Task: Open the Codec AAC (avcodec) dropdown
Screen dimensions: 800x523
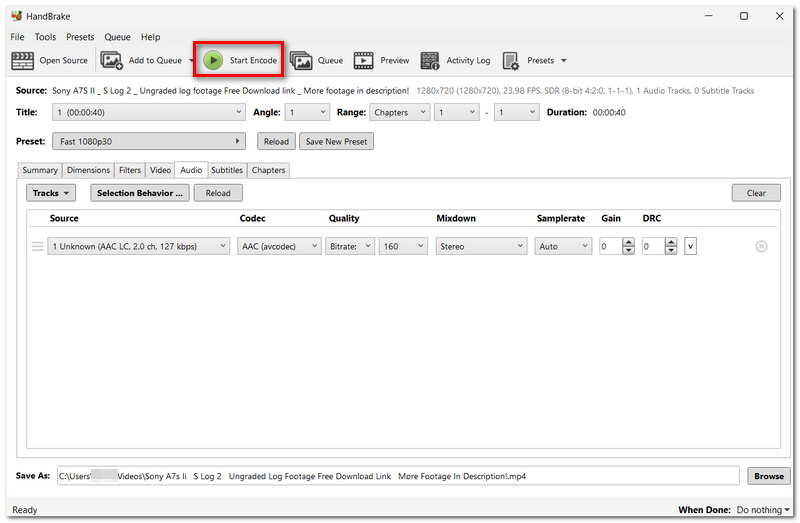Action: coord(279,246)
